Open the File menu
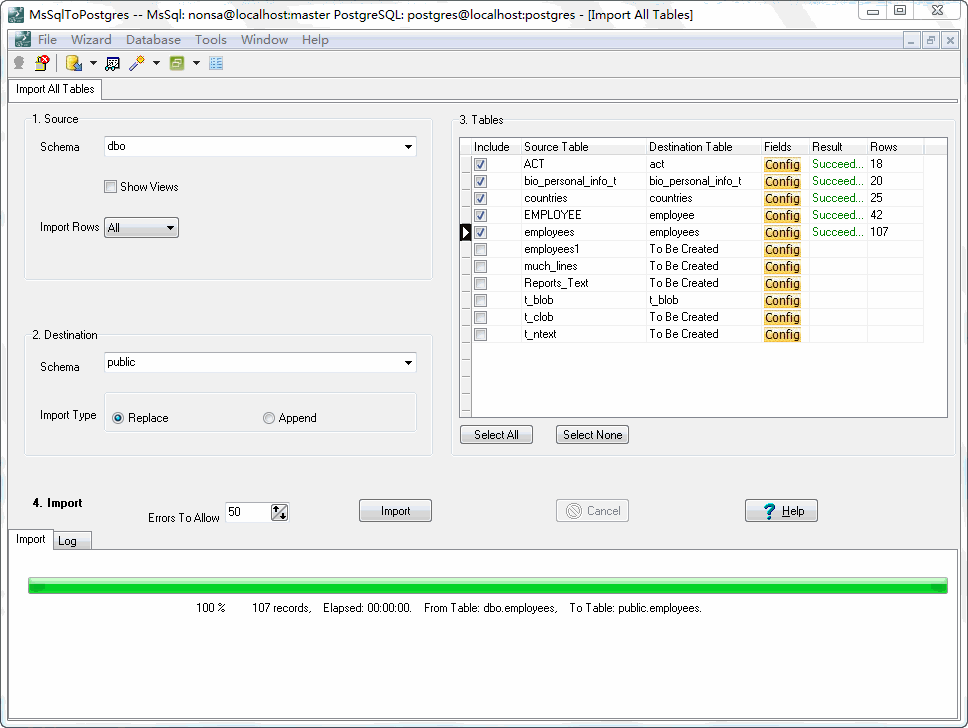The height and width of the screenshot is (728, 968). 48,40
